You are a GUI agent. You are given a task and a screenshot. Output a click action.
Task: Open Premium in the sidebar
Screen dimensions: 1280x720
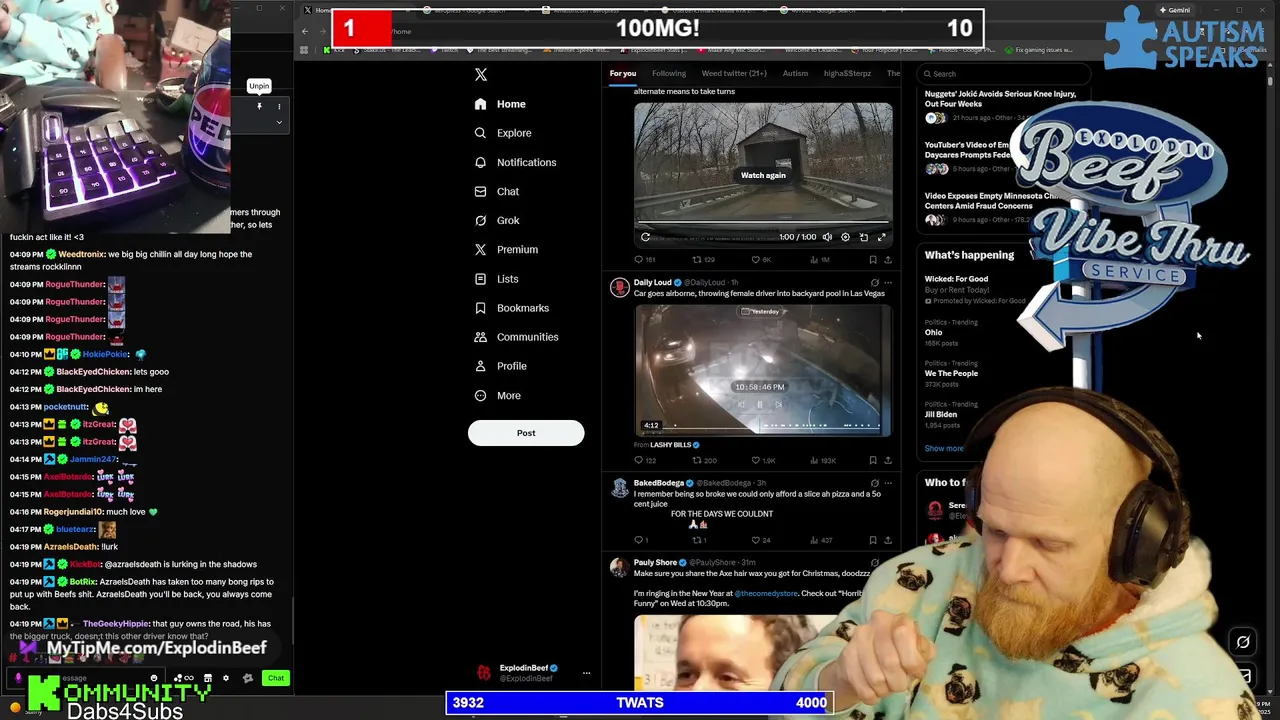[506, 249]
